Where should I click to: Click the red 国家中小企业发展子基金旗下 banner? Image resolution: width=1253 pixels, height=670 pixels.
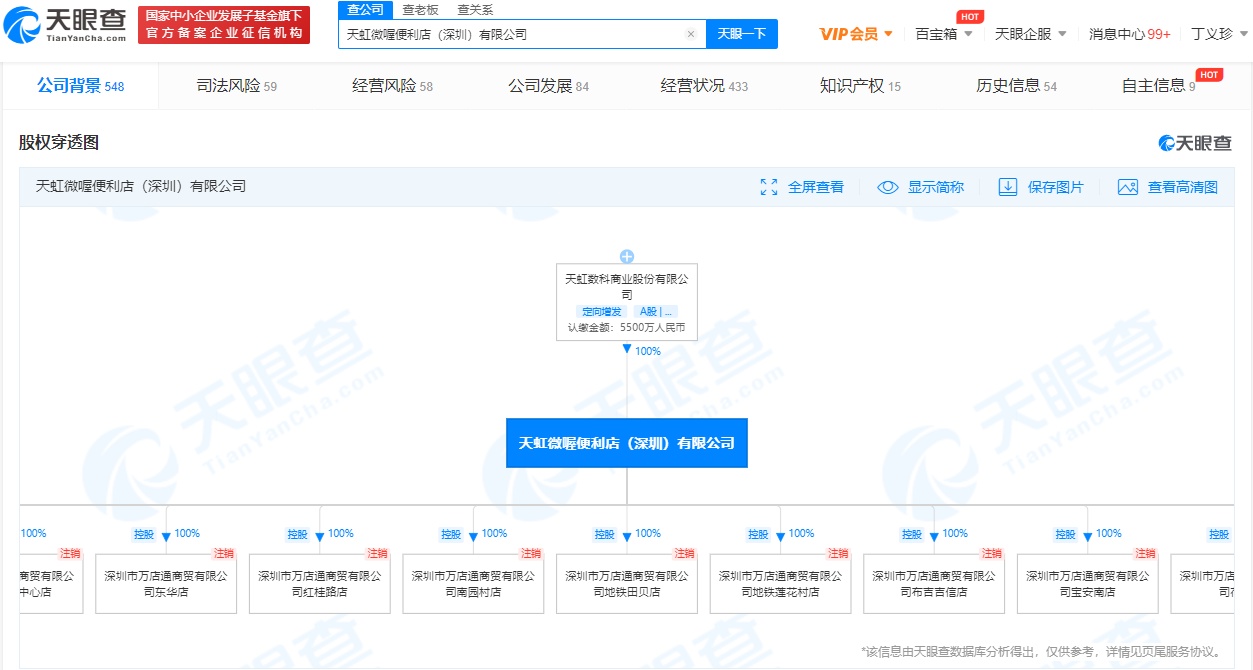click(x=224, y=25)
